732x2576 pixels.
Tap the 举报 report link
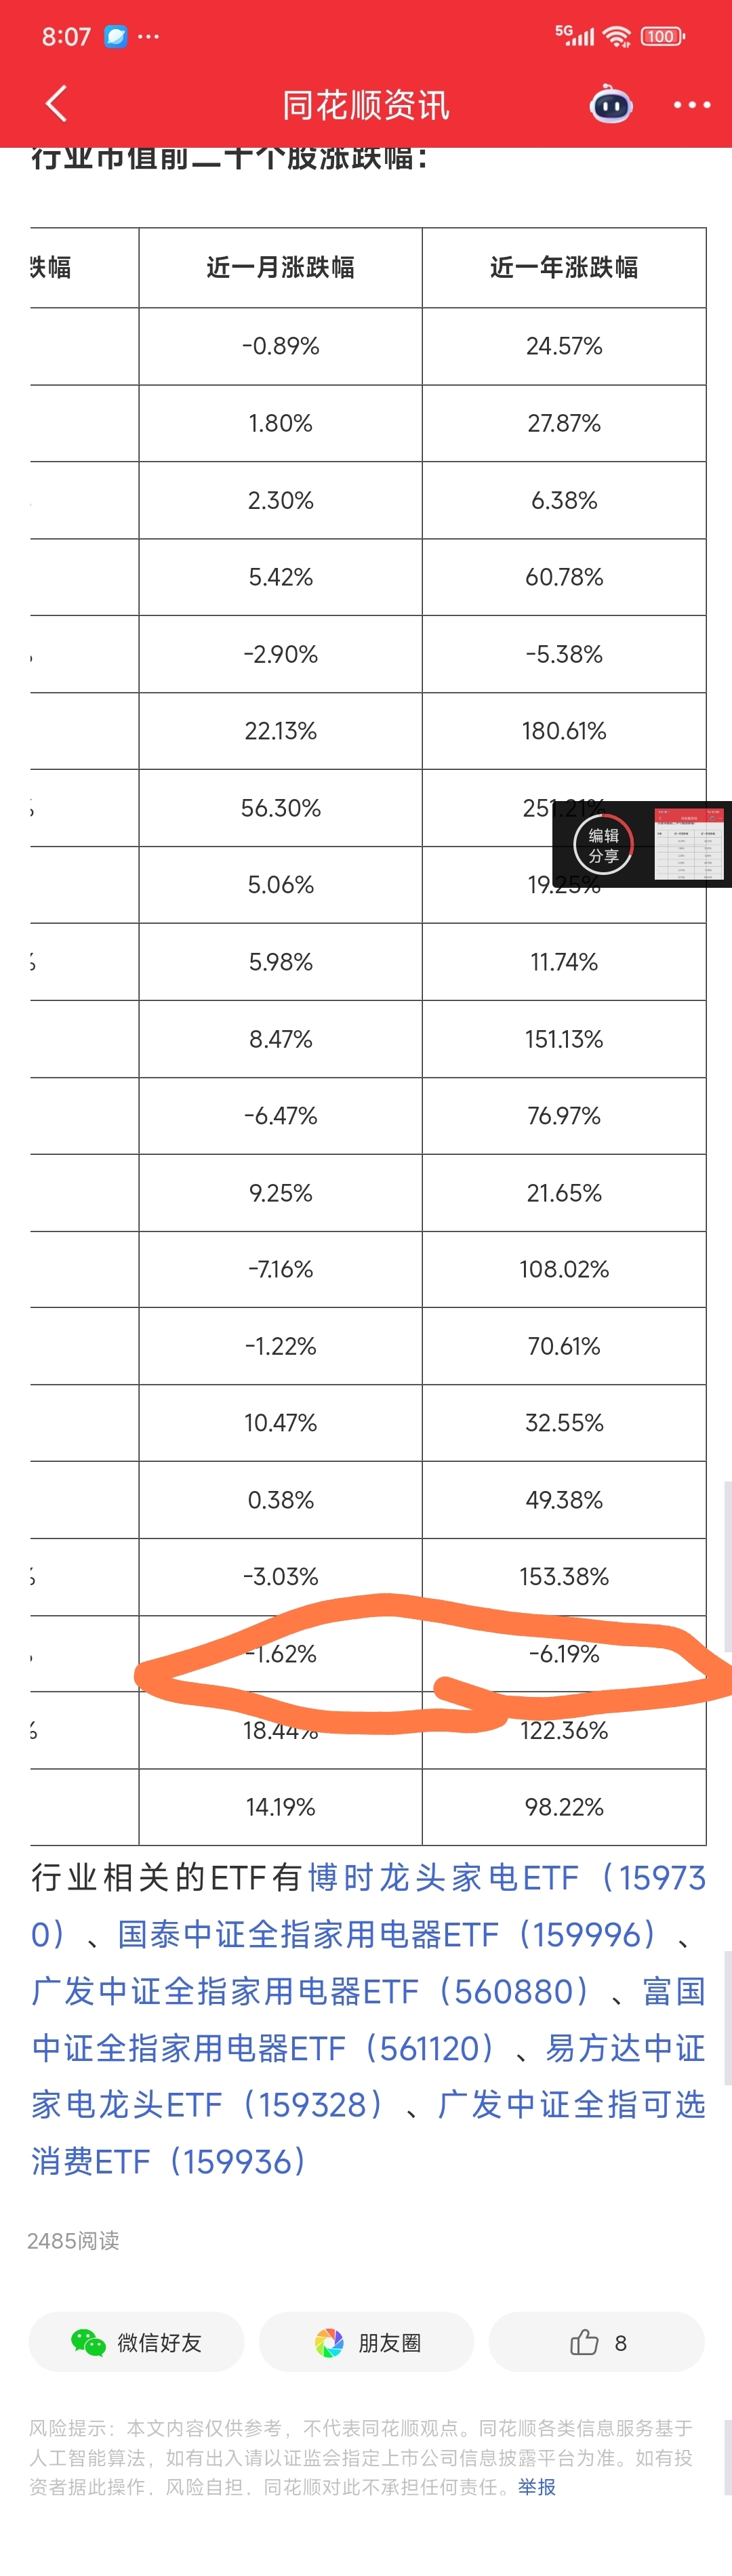click(x=537, y=2486)
